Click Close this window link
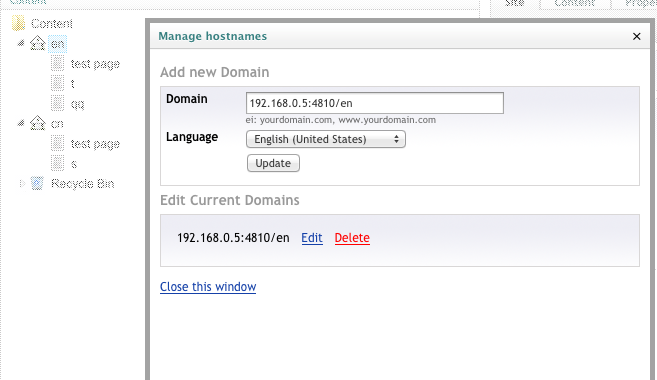Screen dimensions: 657x380 pos(208,287)
